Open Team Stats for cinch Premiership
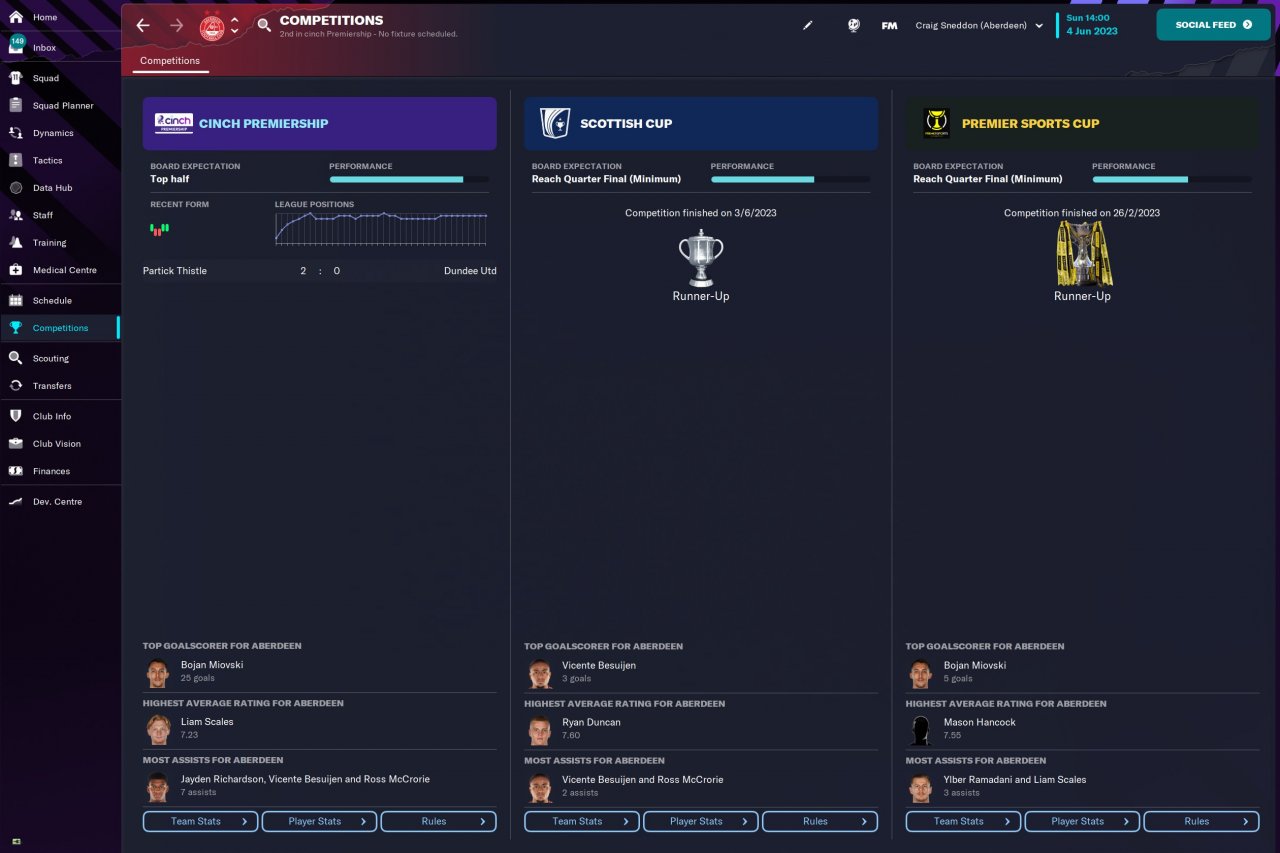The width and height of the screenshot is (1280, 853). pyautogui.click(x=200, y=821)
